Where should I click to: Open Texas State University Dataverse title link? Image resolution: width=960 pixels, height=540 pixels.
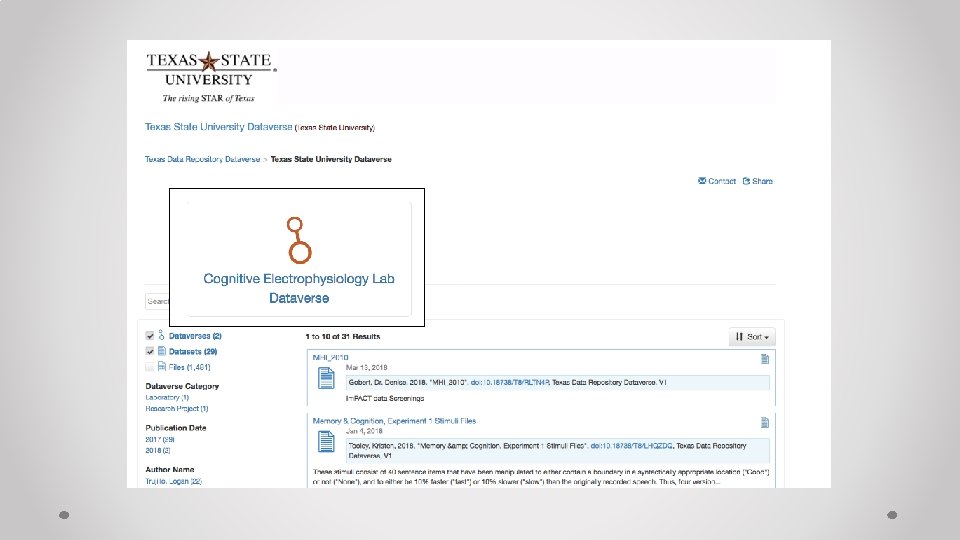coord(219,127)
